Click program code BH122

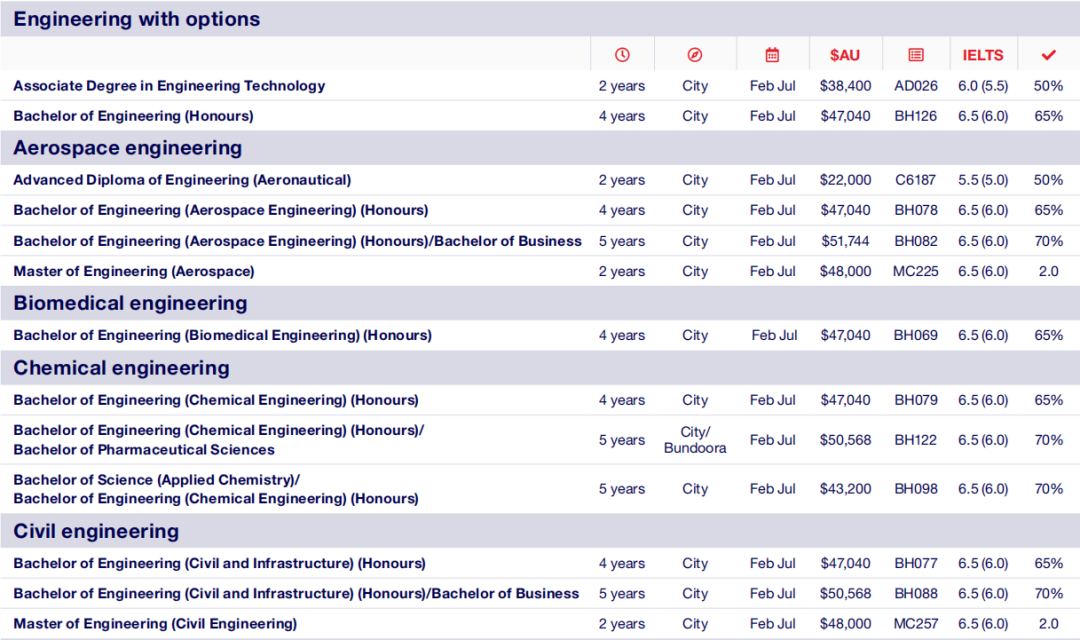coord(915,440)
